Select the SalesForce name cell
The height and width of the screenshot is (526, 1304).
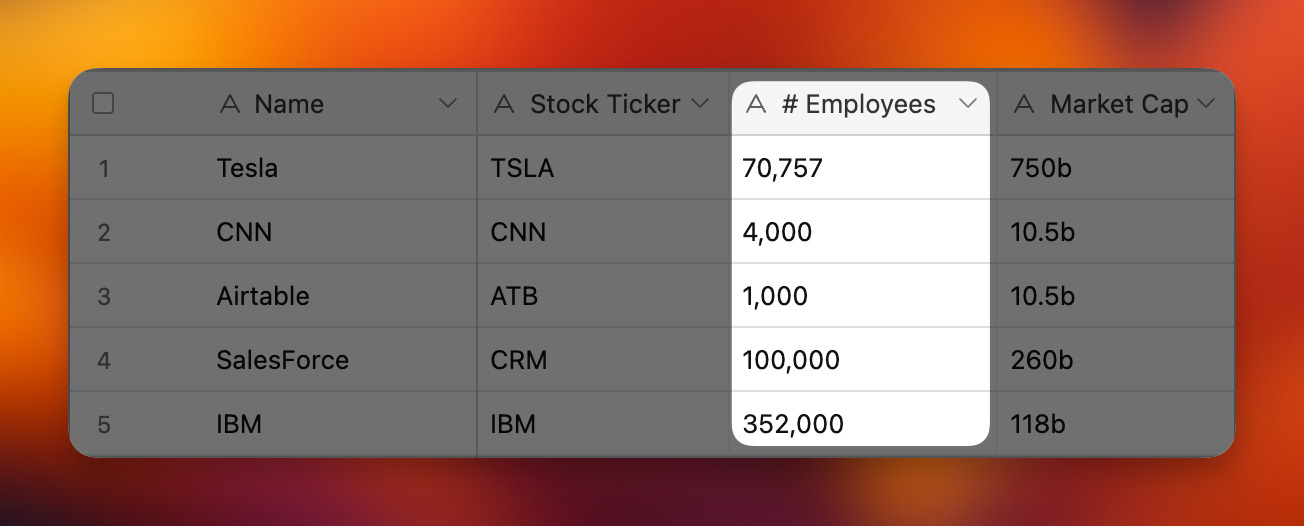[283, 360]
